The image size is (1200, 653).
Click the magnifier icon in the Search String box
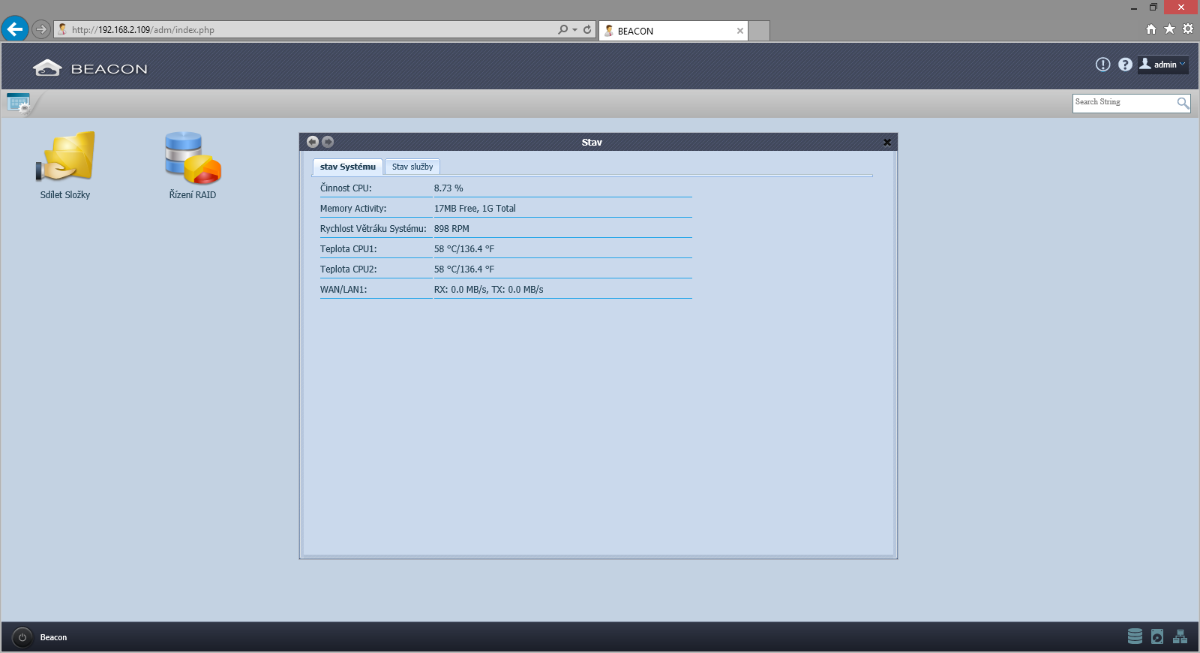[x=1183, y=102]
